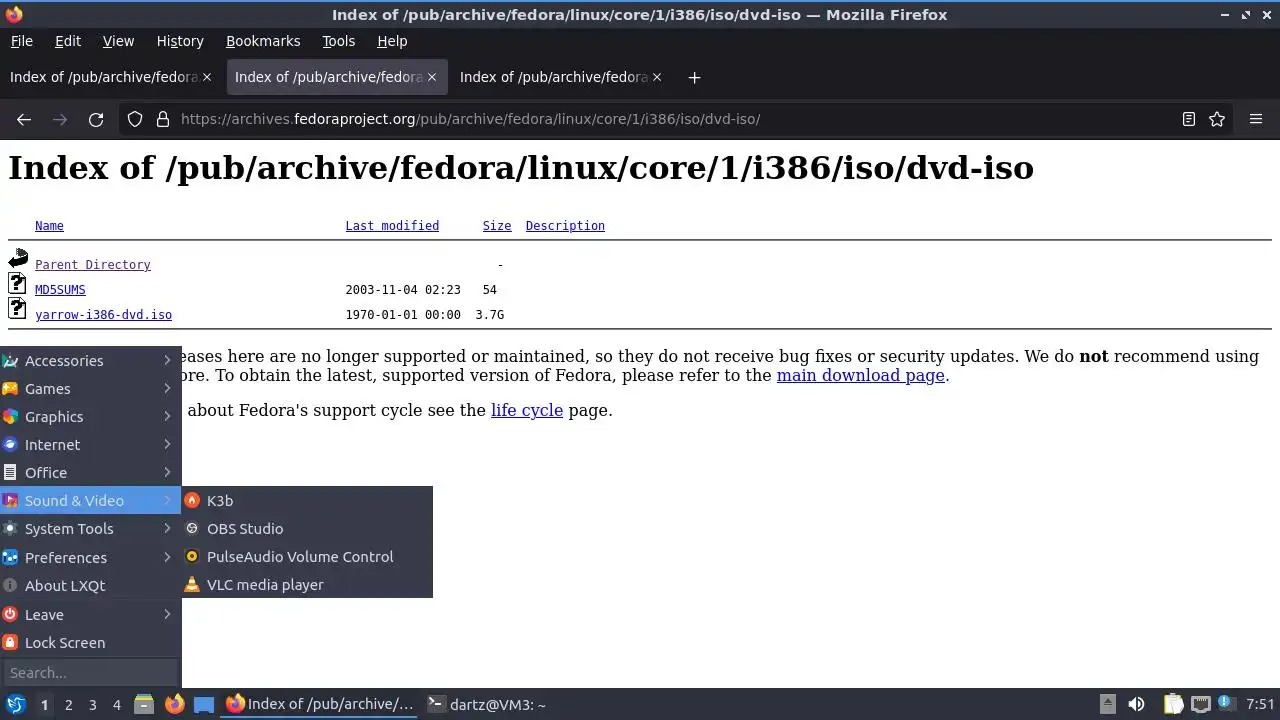Launch OBS Studio from the submenu
The width and height of the screenshot is (1280, 720).
(307, 529)
